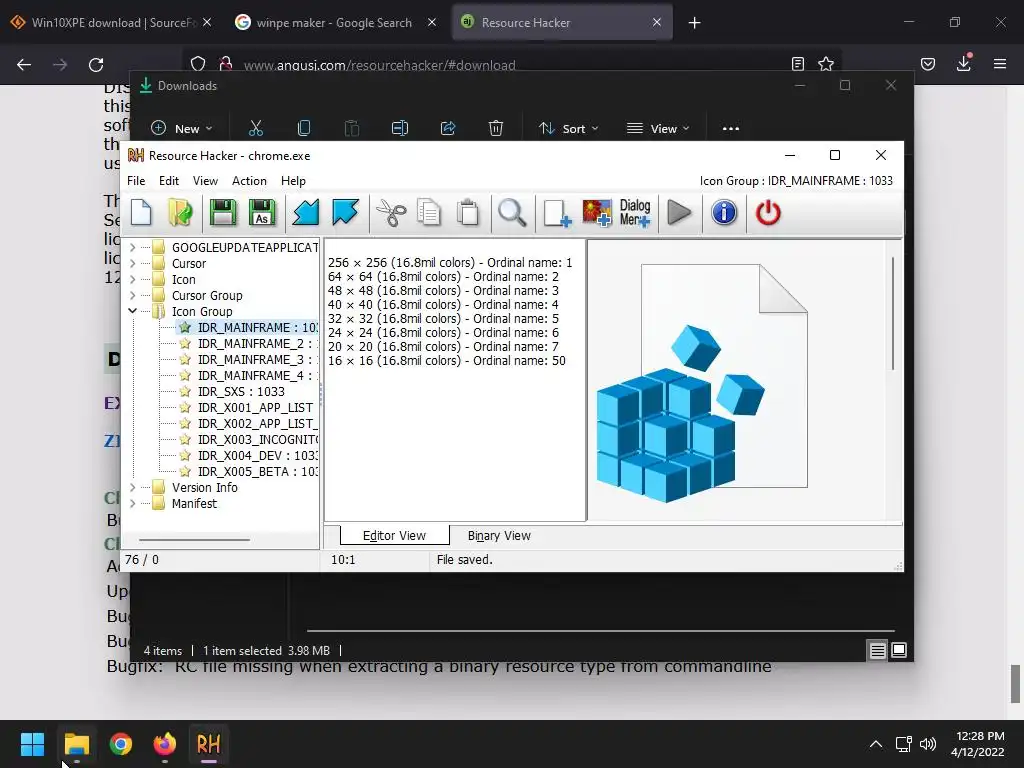Click horizontal scrollbar under resource tree
1024x768 pixels.
[x=195, y=540]
